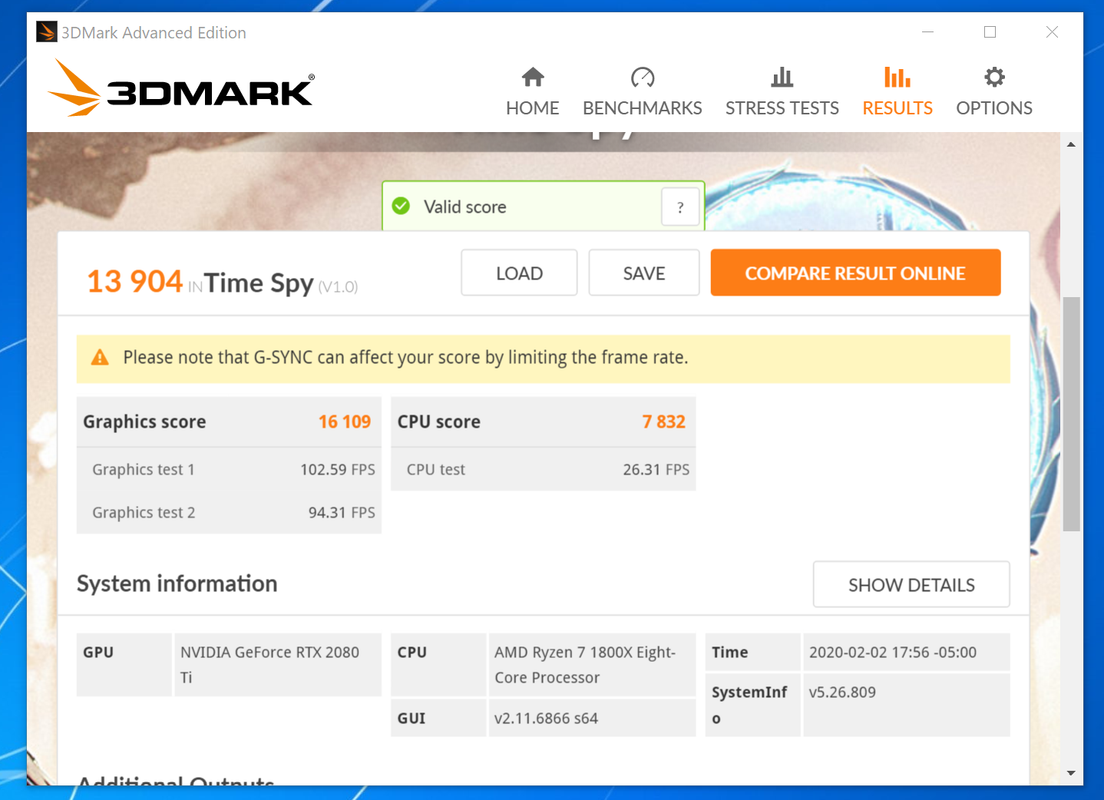Viewport: 1104px width, 800px height.
Task: Click the 13 904 overall score
Action: [134, 282]
